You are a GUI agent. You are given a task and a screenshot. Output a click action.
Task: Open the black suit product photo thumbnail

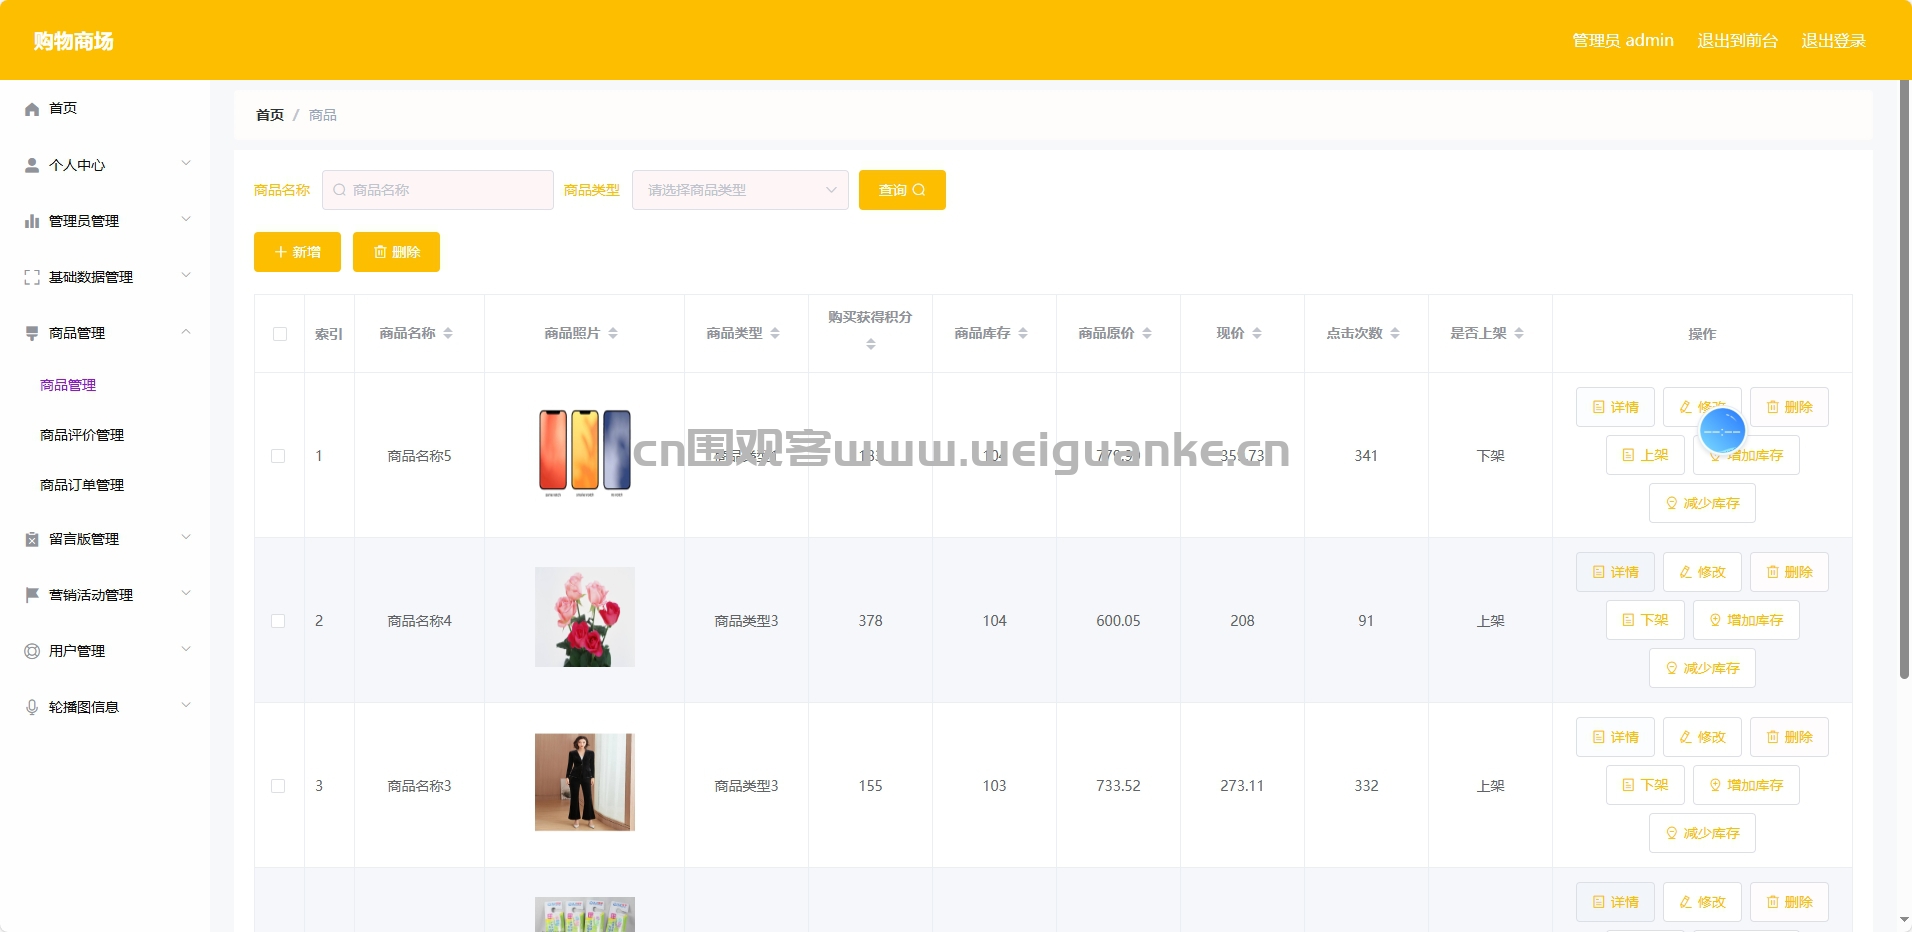pos(585,782)
